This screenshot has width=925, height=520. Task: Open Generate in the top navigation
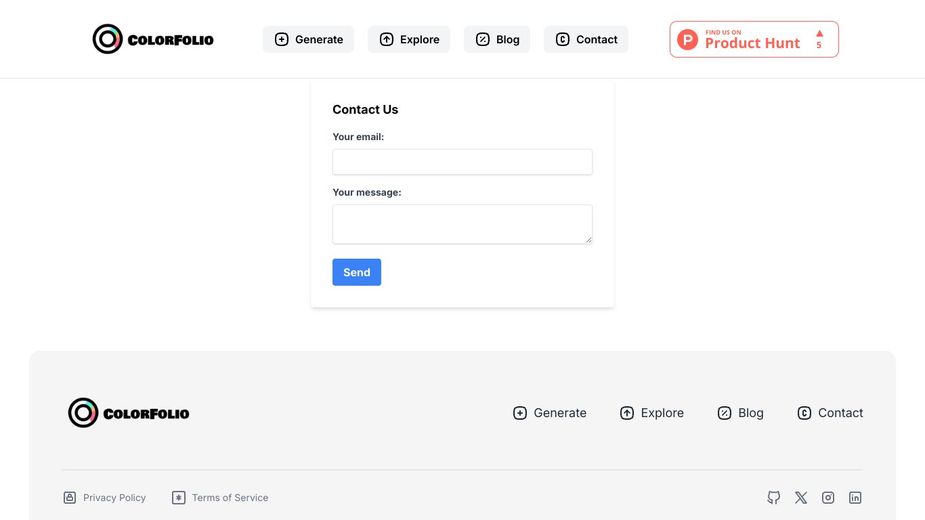tap(308, 40)
